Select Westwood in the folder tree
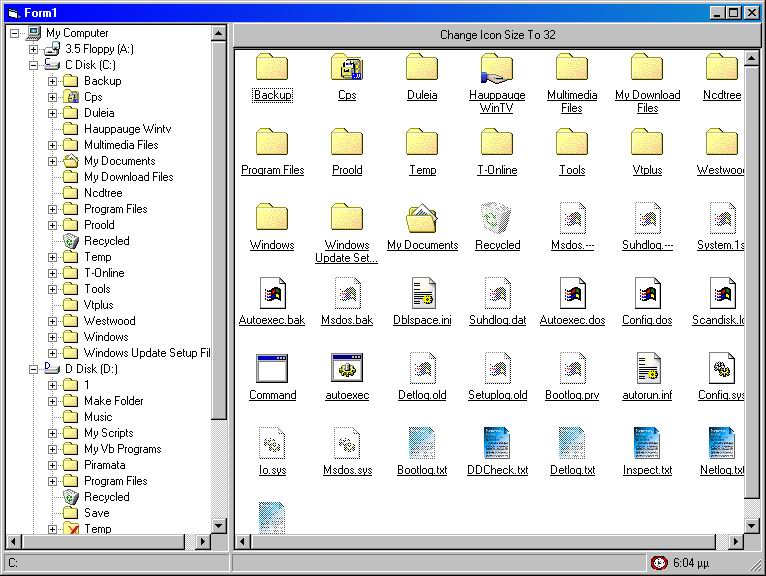 (109, 321)
